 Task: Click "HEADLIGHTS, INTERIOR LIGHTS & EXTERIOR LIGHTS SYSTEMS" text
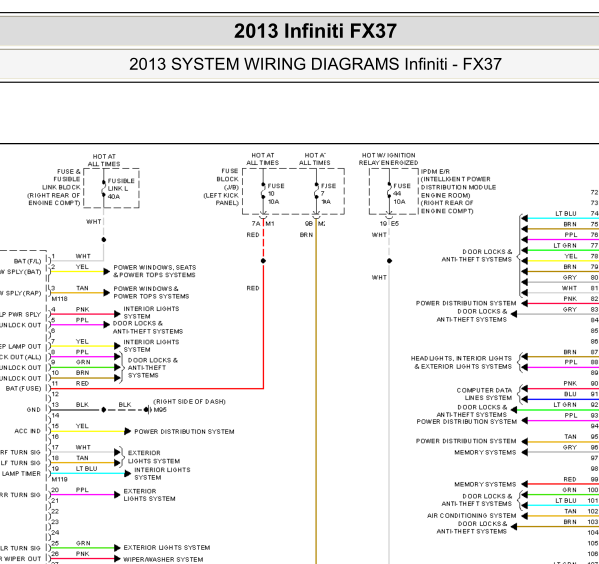[x=461, y=362]
